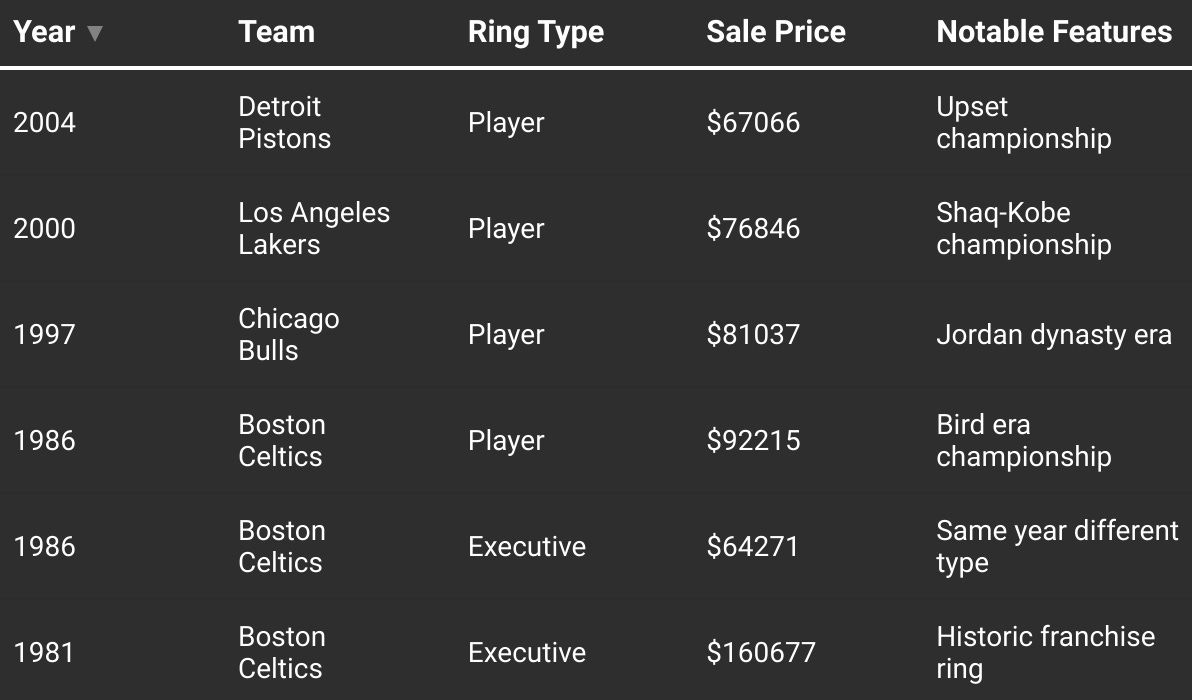Select the Los Angeles Lakers cell

point(313,229)
